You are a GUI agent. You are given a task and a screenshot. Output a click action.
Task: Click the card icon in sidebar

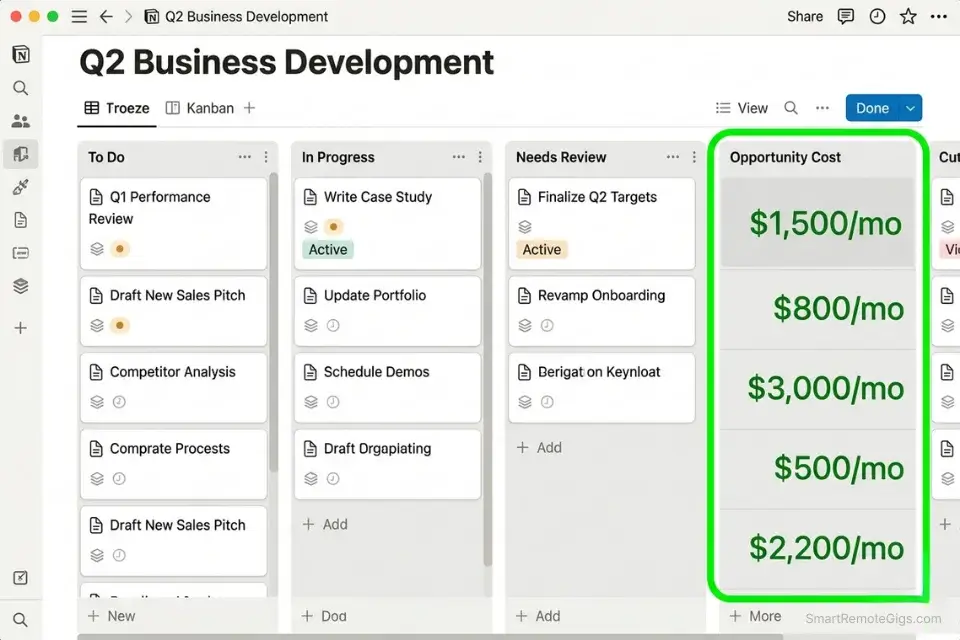coord(21,253)
